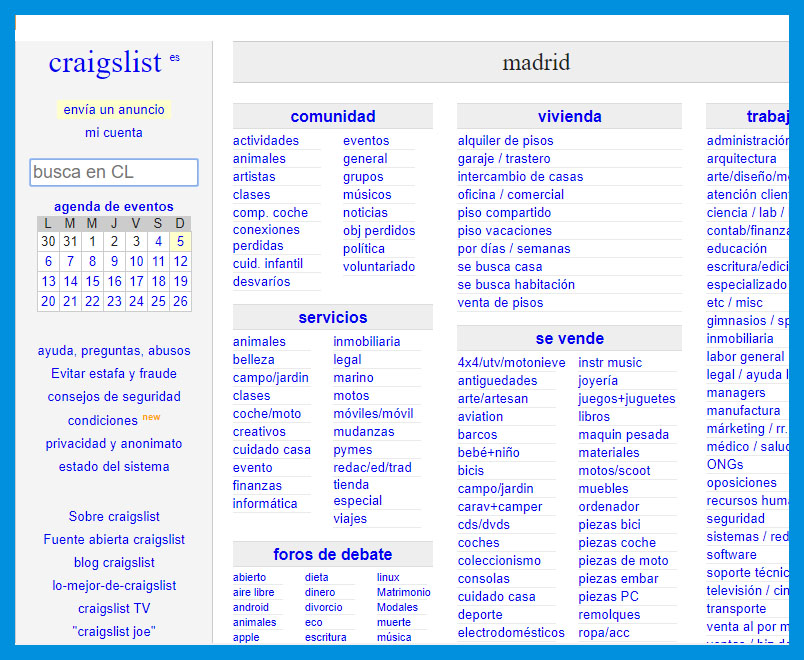Open 'eventos' under comunidad
The image size is (804, 660).
pyautogui.click(x=366, y=141)
